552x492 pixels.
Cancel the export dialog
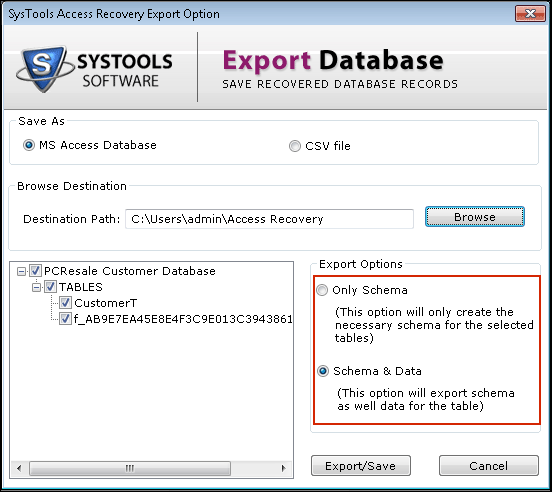(489, 466)
